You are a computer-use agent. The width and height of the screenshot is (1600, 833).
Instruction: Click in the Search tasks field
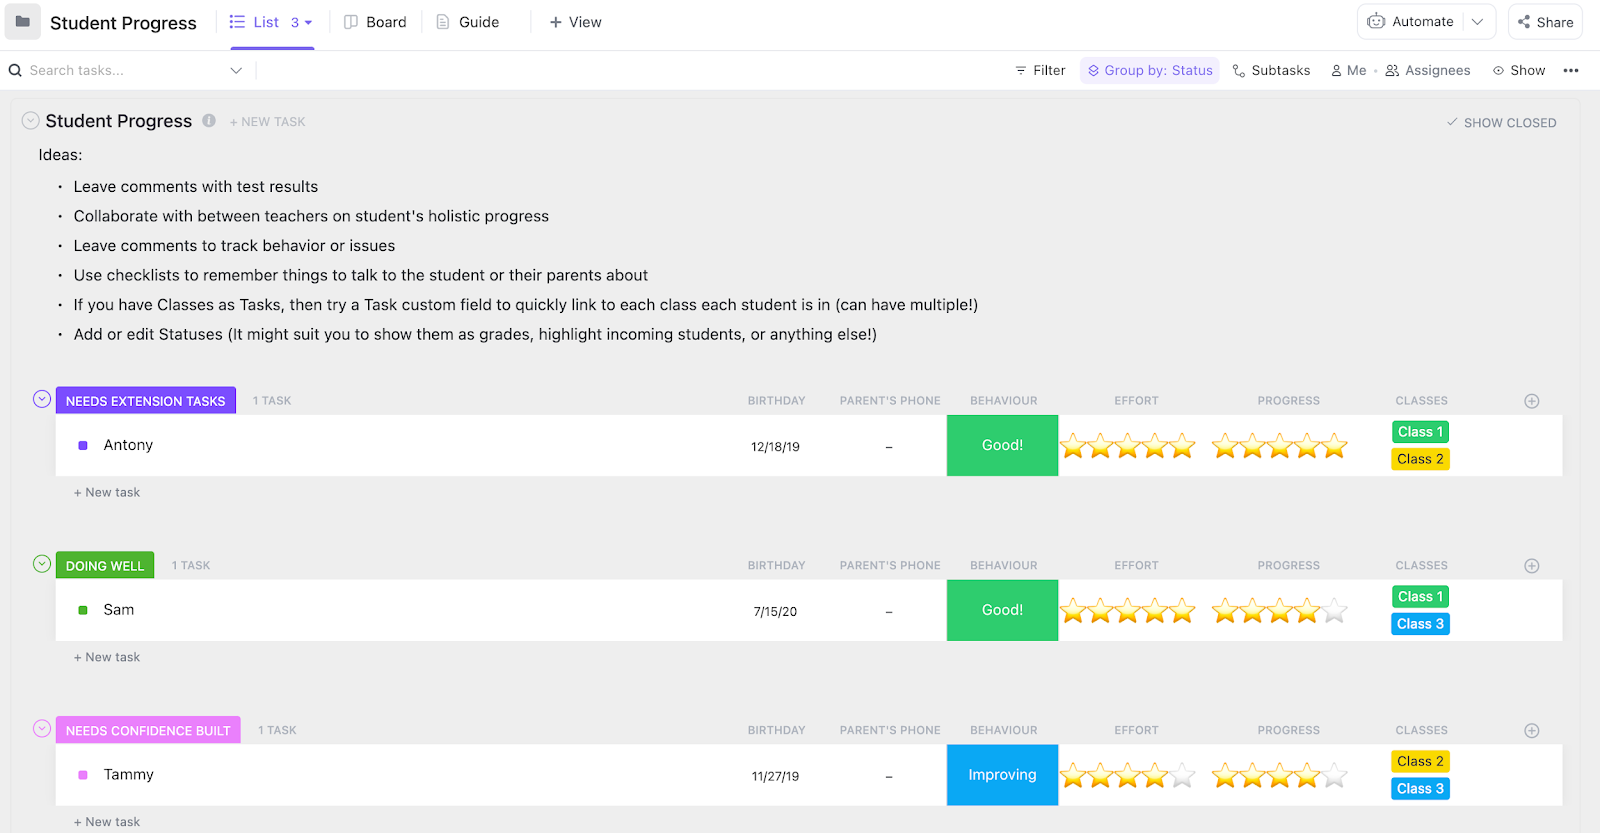(125, 70)
